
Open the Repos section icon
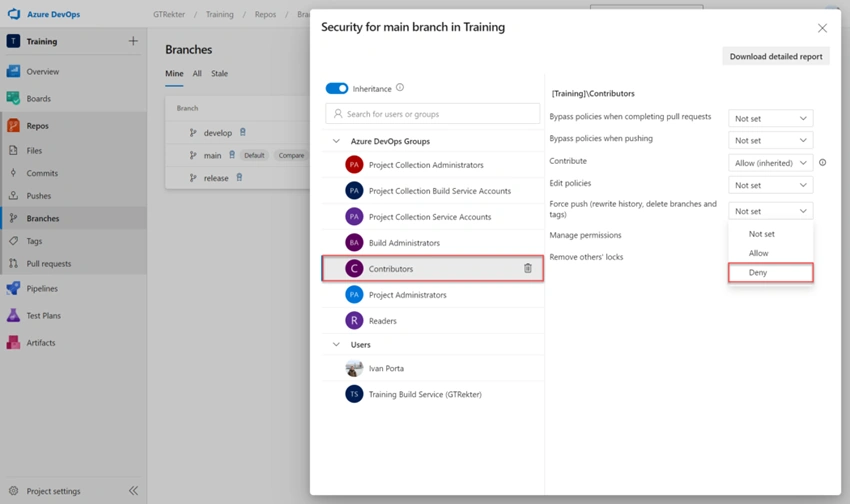[14, 125]
